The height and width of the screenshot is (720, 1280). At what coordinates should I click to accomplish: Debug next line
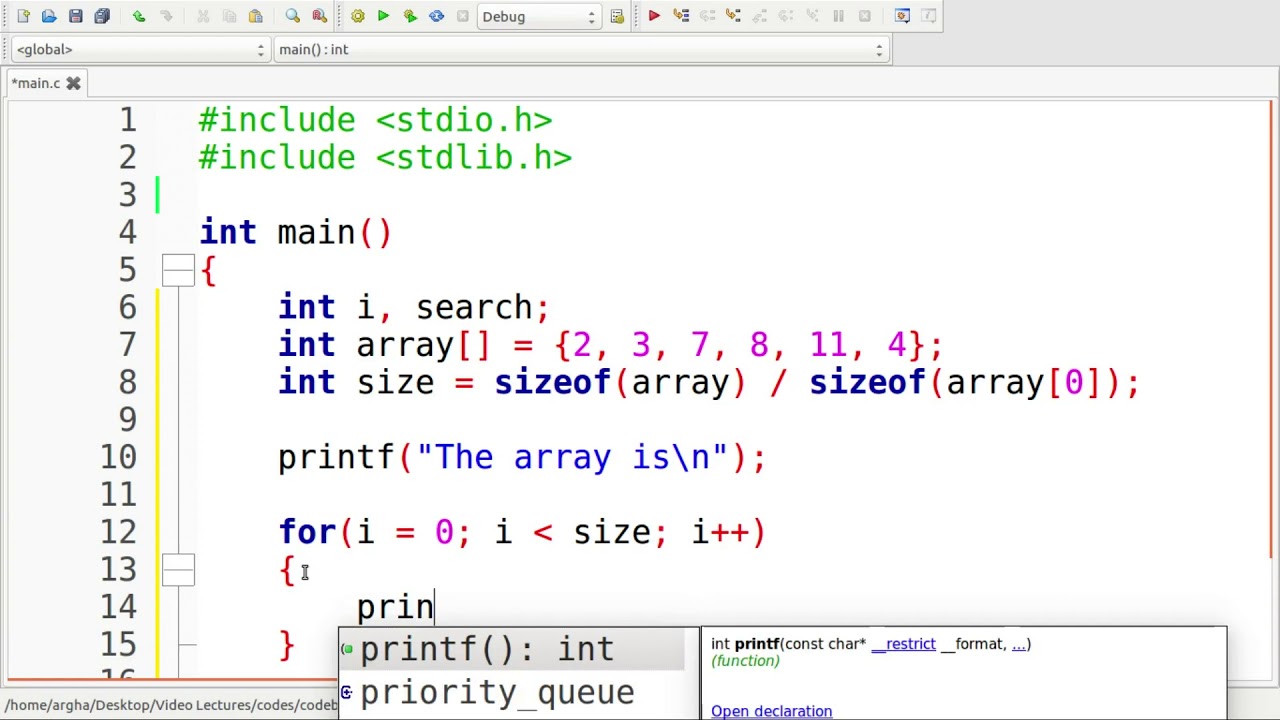pos(707,16)
